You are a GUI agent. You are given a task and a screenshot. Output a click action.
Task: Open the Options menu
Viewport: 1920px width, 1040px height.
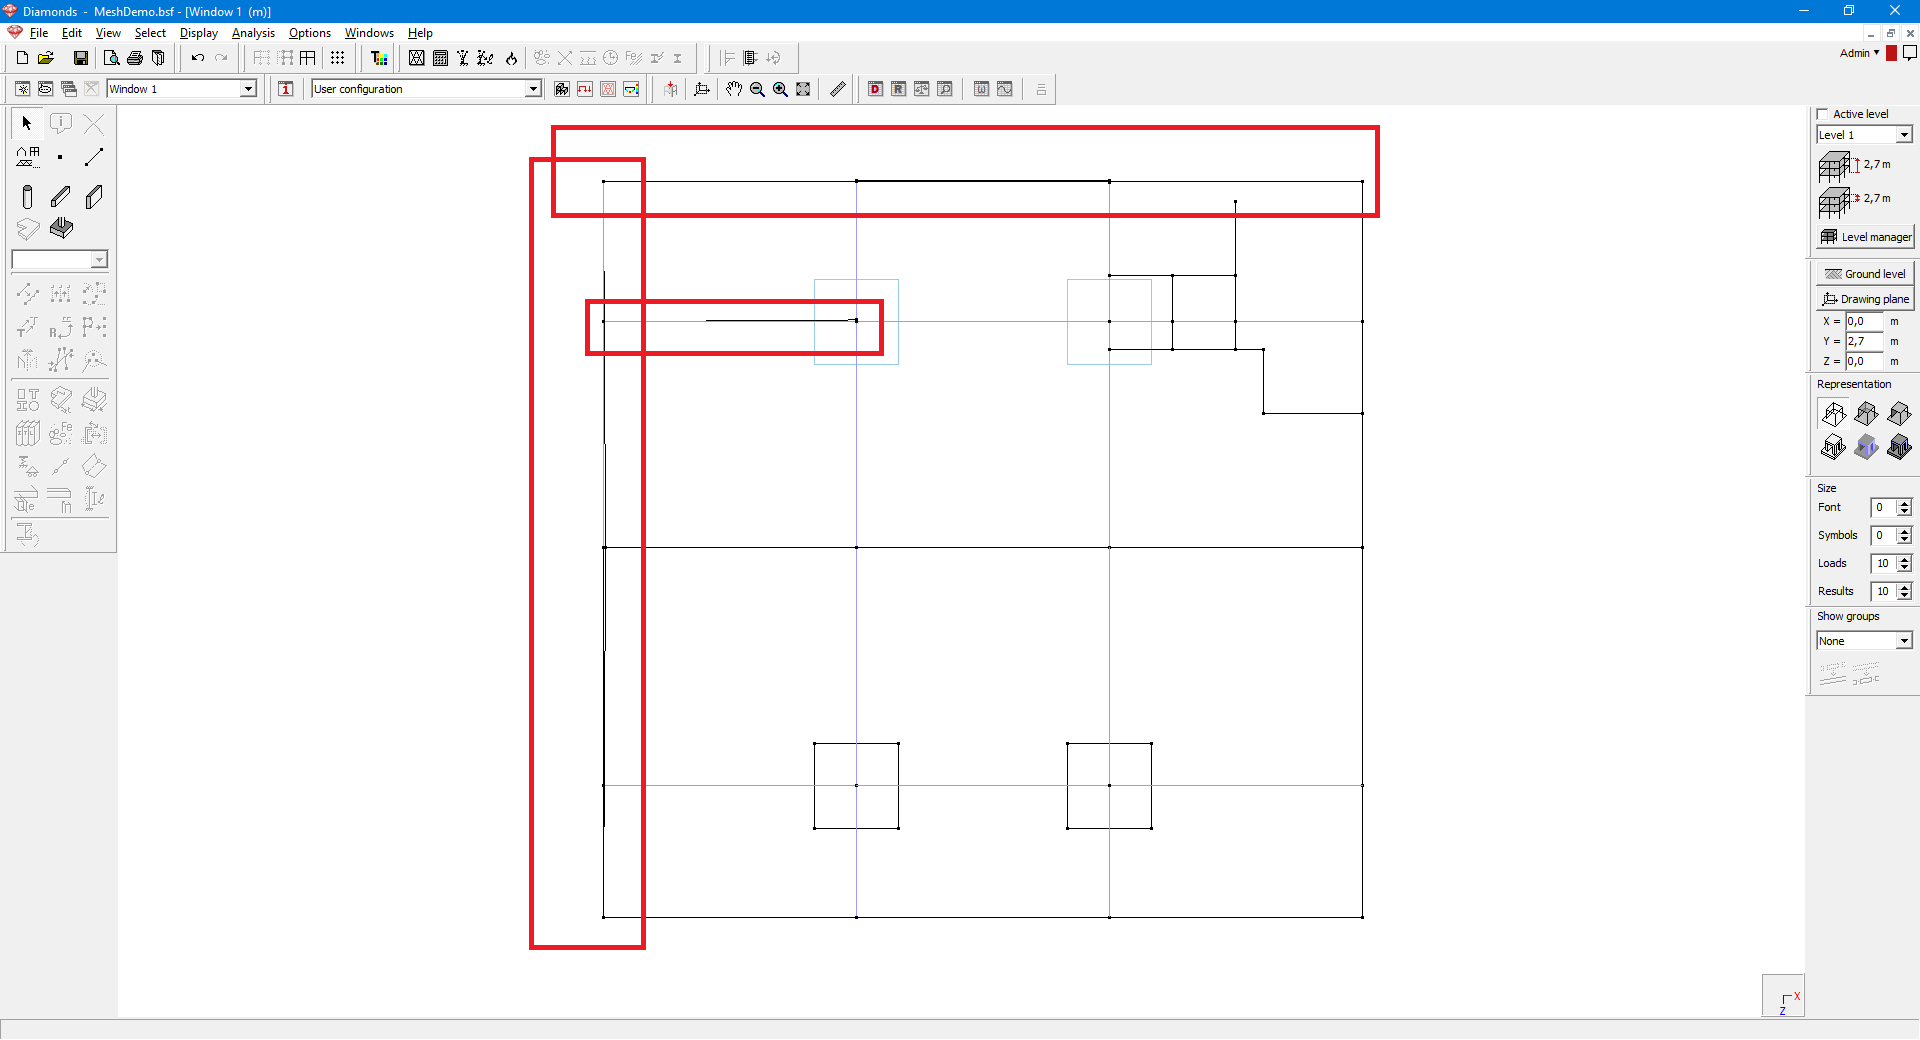[x=310, y=33]
